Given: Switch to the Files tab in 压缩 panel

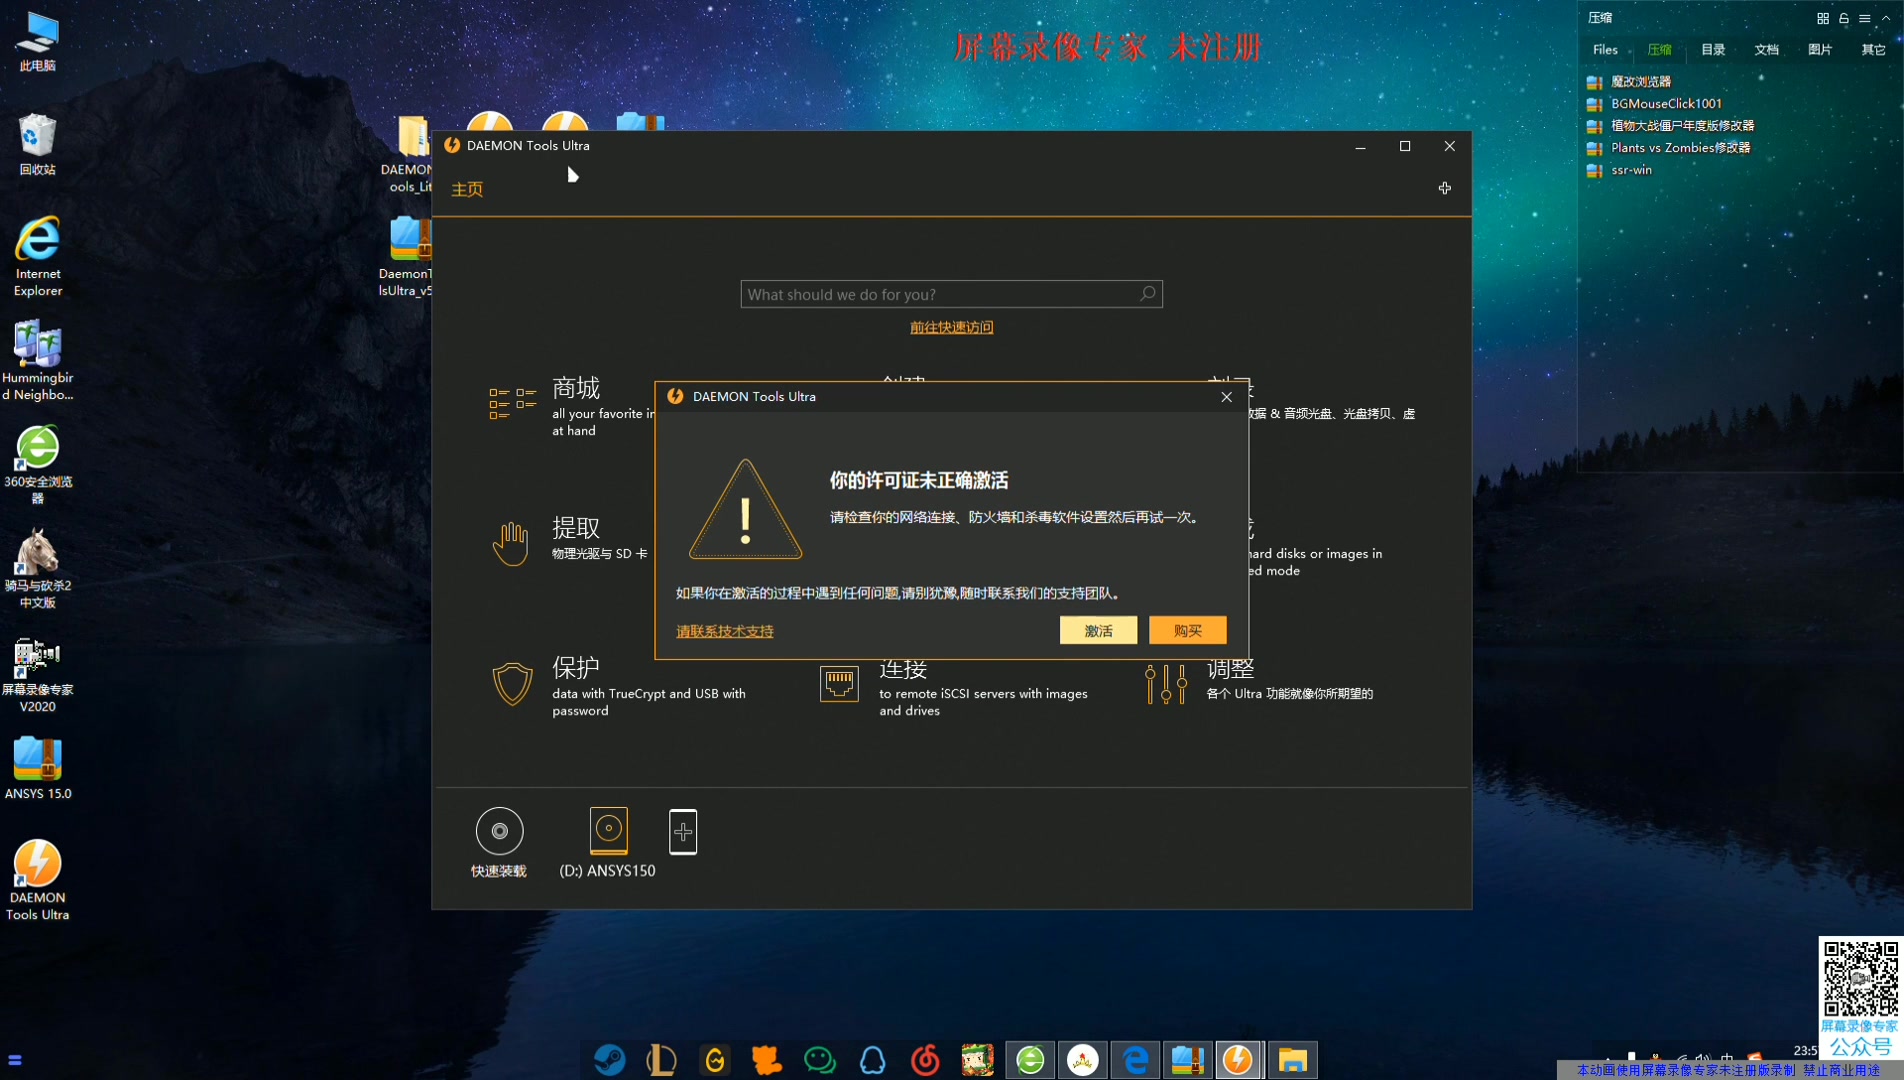Looking at the screenshot, I should coord(1605,50).
